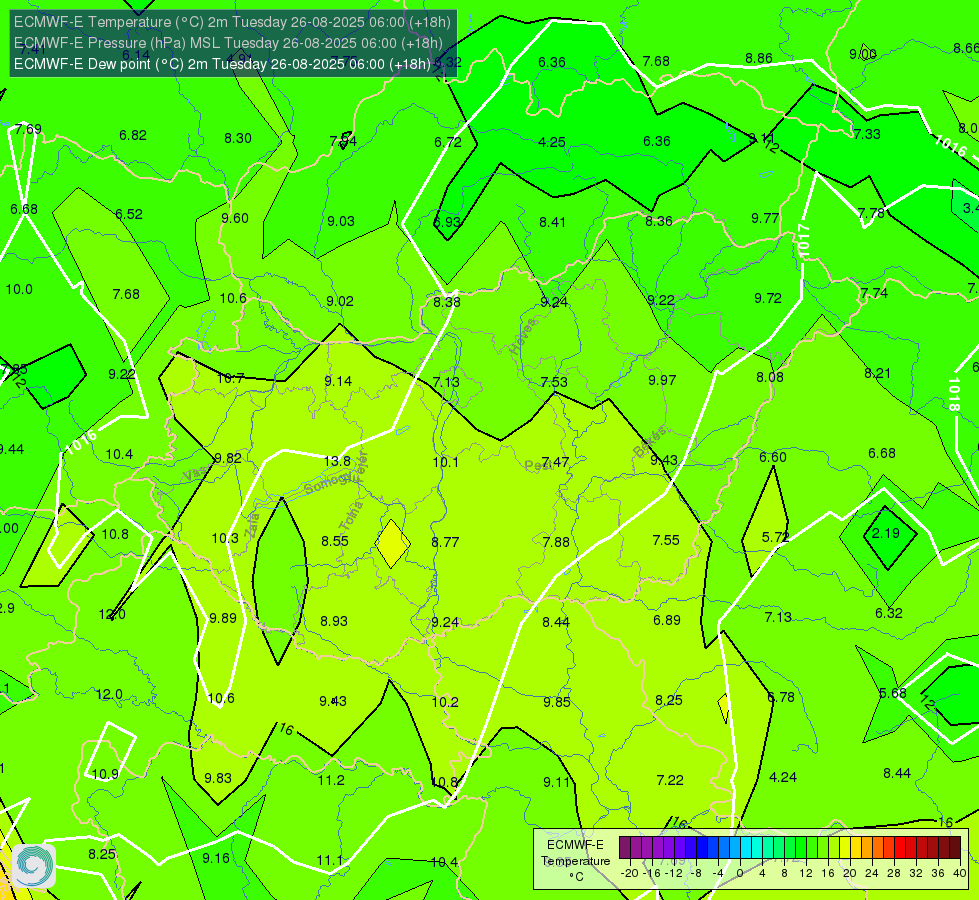Select the ECMWF-E Temperature 2m legend line
The width and height of the screenshot is (979, 900).
click(232, 22)
